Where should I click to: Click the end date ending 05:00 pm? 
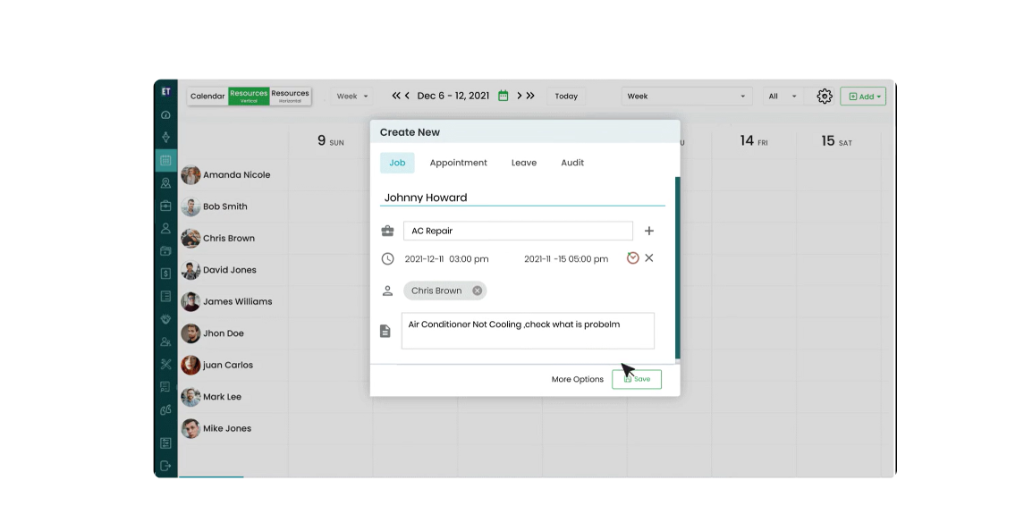tap(566, 259)
